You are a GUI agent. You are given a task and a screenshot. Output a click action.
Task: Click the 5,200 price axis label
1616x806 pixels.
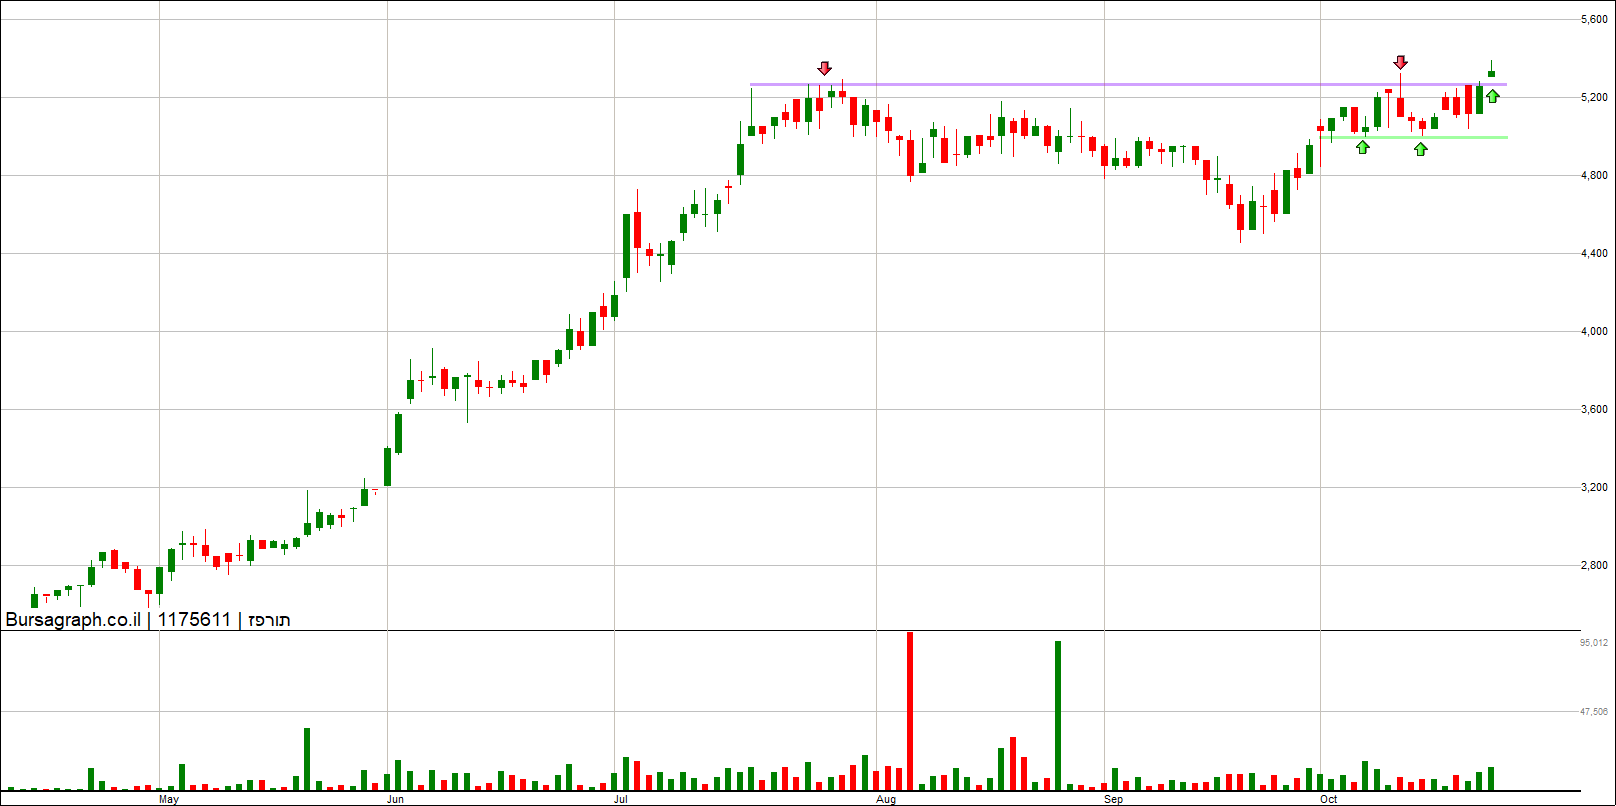coord(1595,97)
